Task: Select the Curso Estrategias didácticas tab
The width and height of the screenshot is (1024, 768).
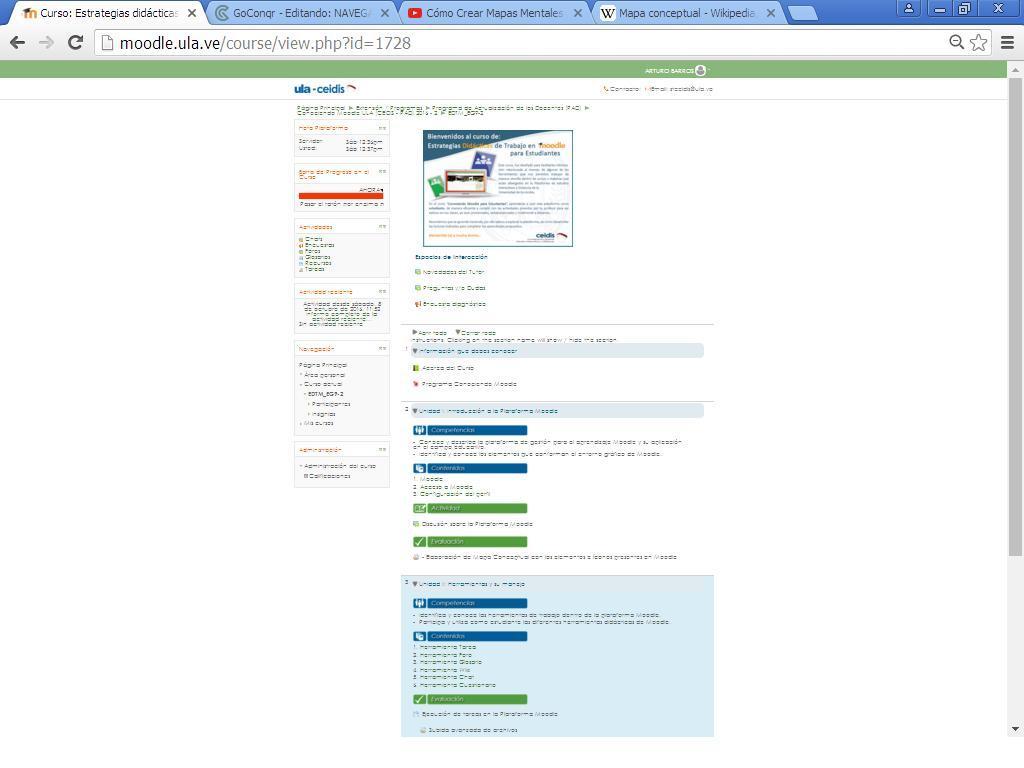Action: tap(108, 13)
